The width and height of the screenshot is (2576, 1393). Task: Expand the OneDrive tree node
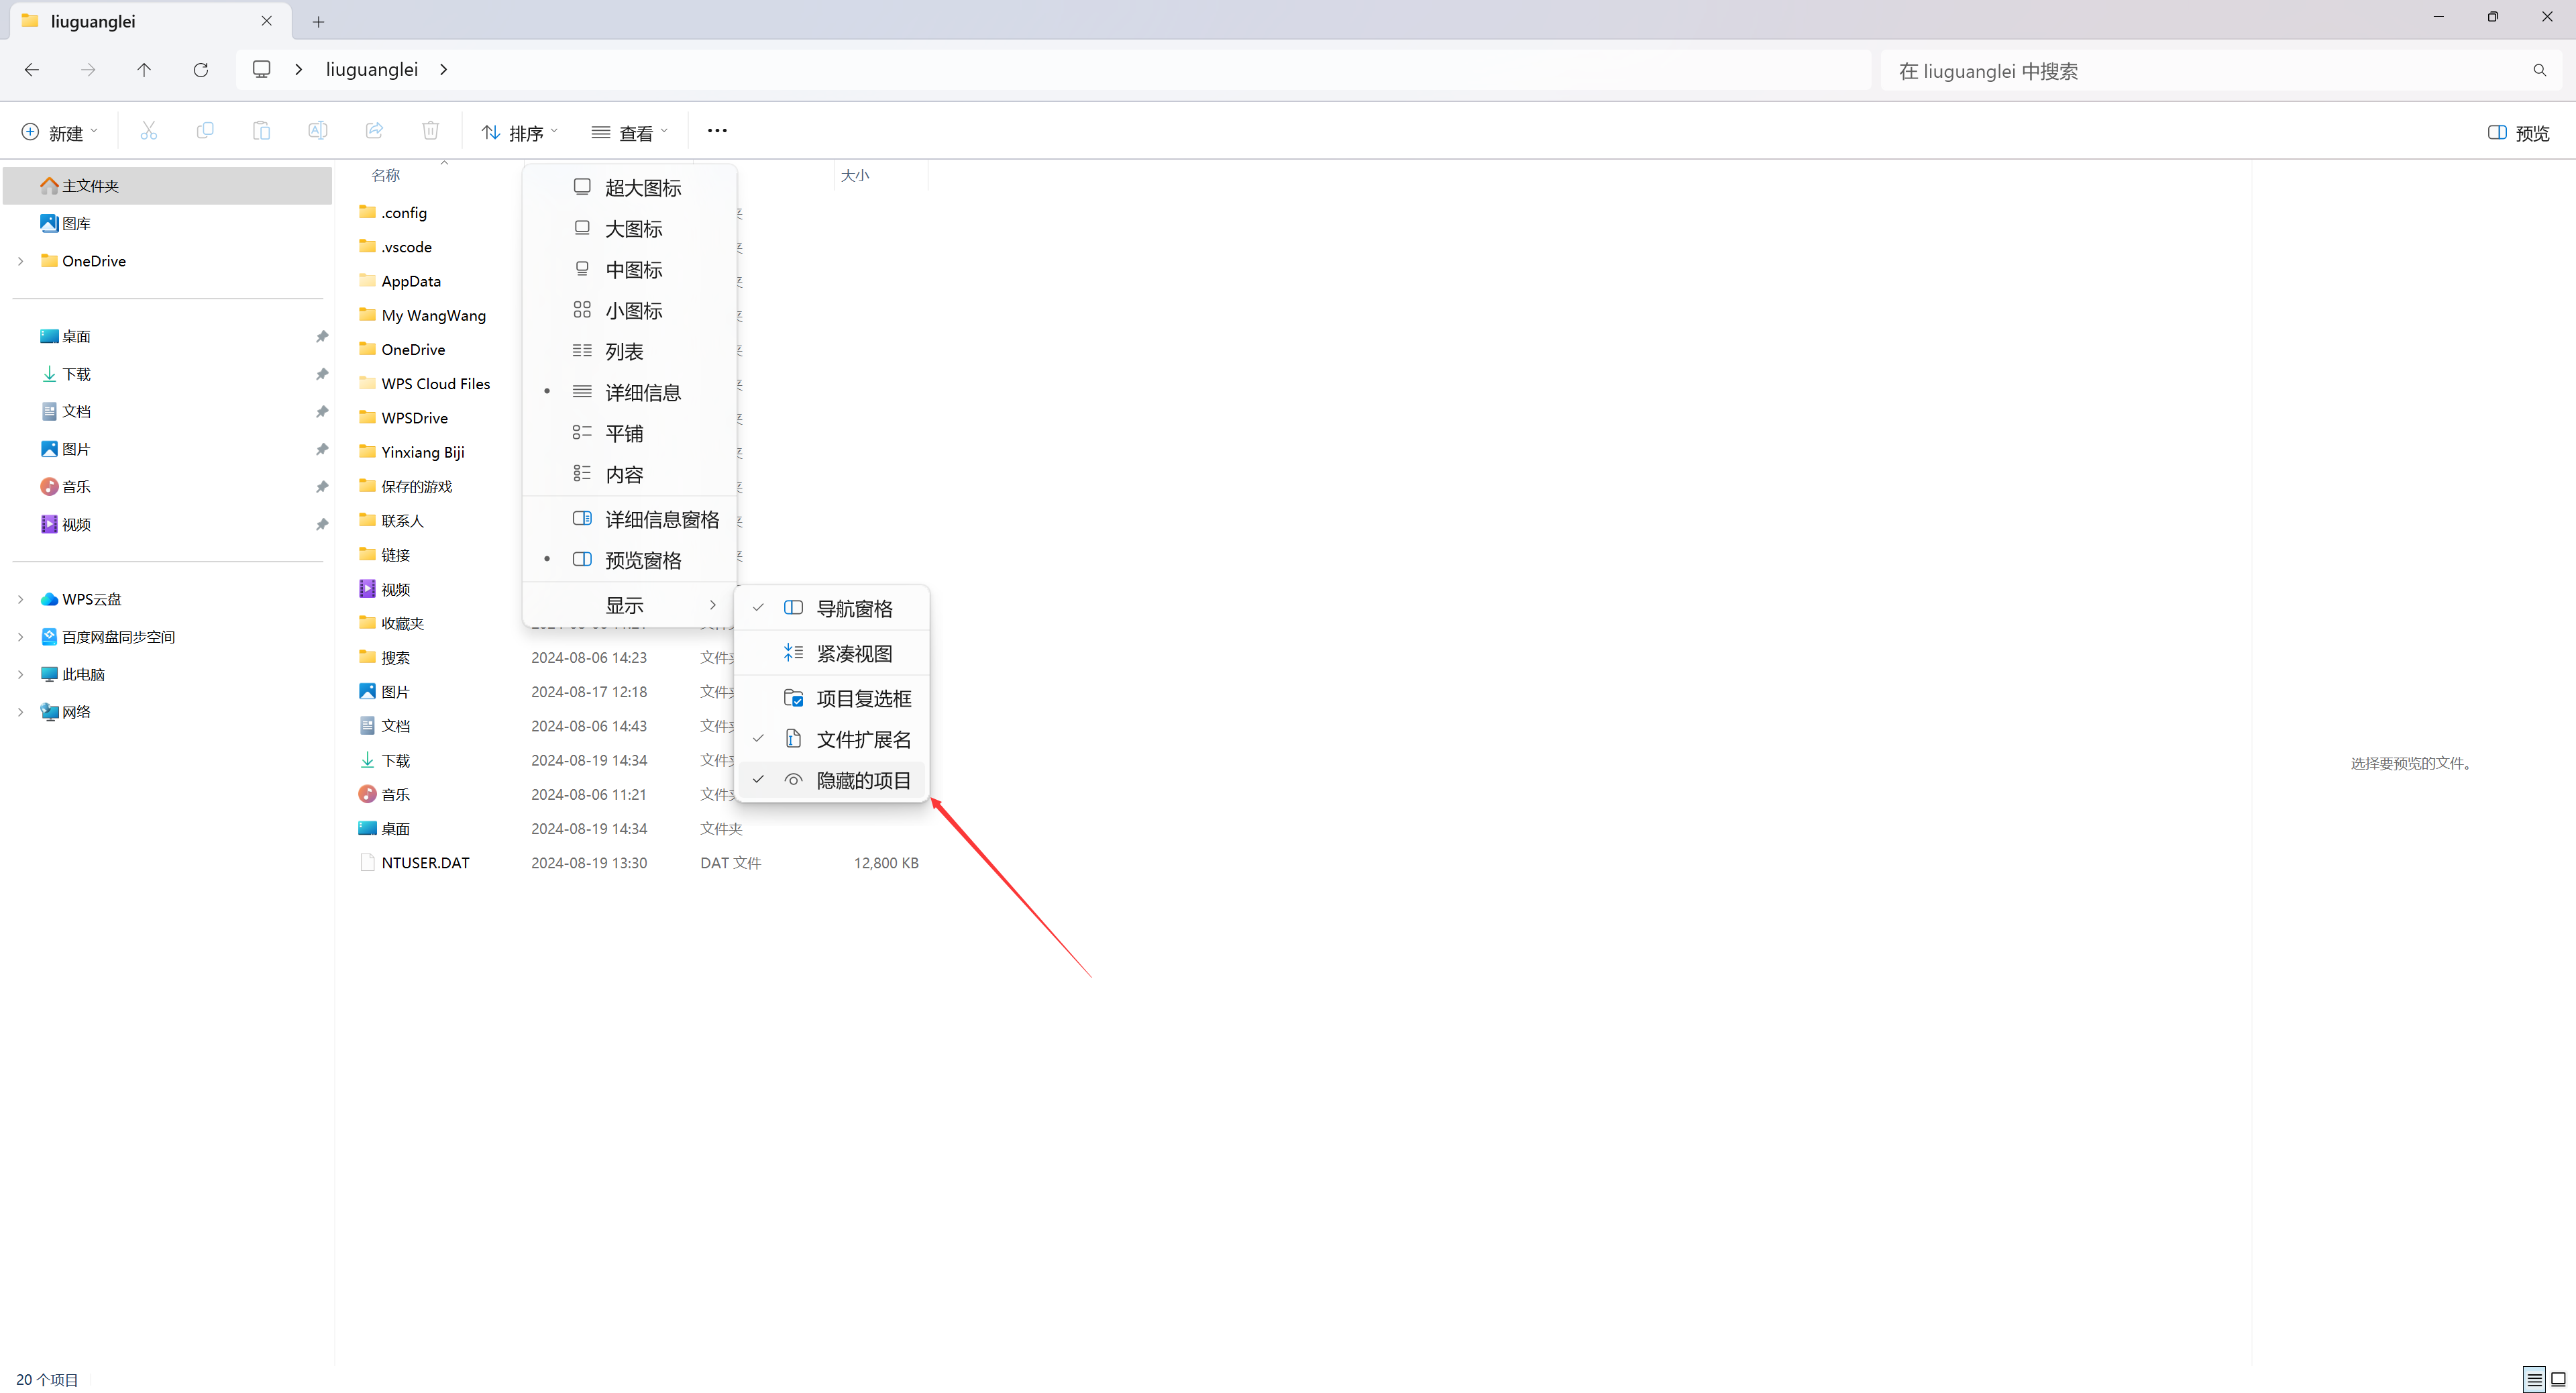pos(21,261)
